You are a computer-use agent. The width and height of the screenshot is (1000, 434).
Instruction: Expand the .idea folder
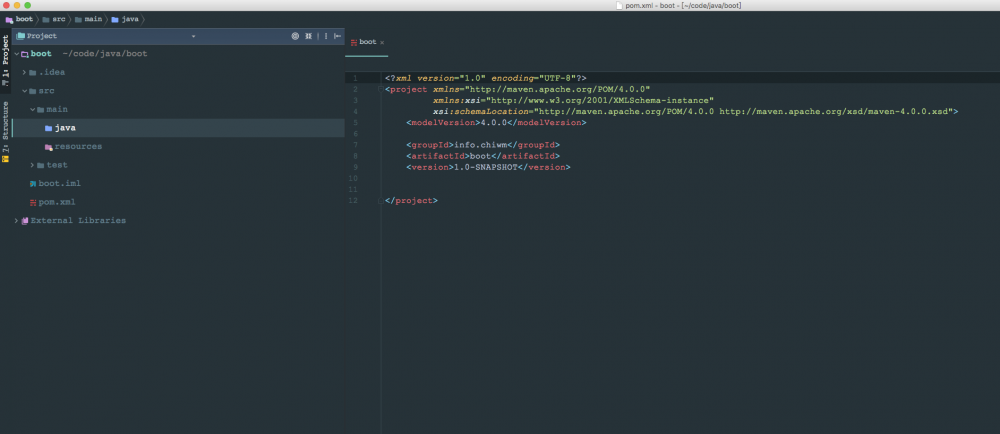(24, 72)
